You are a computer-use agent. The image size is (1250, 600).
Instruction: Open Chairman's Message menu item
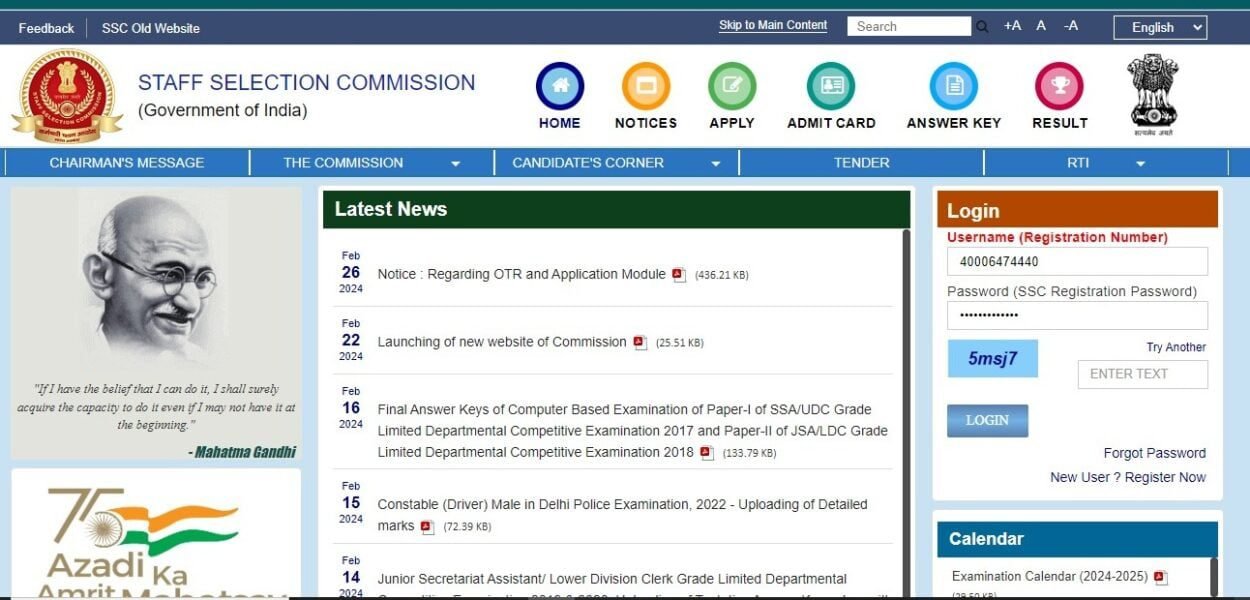click(x=127, y=162)
